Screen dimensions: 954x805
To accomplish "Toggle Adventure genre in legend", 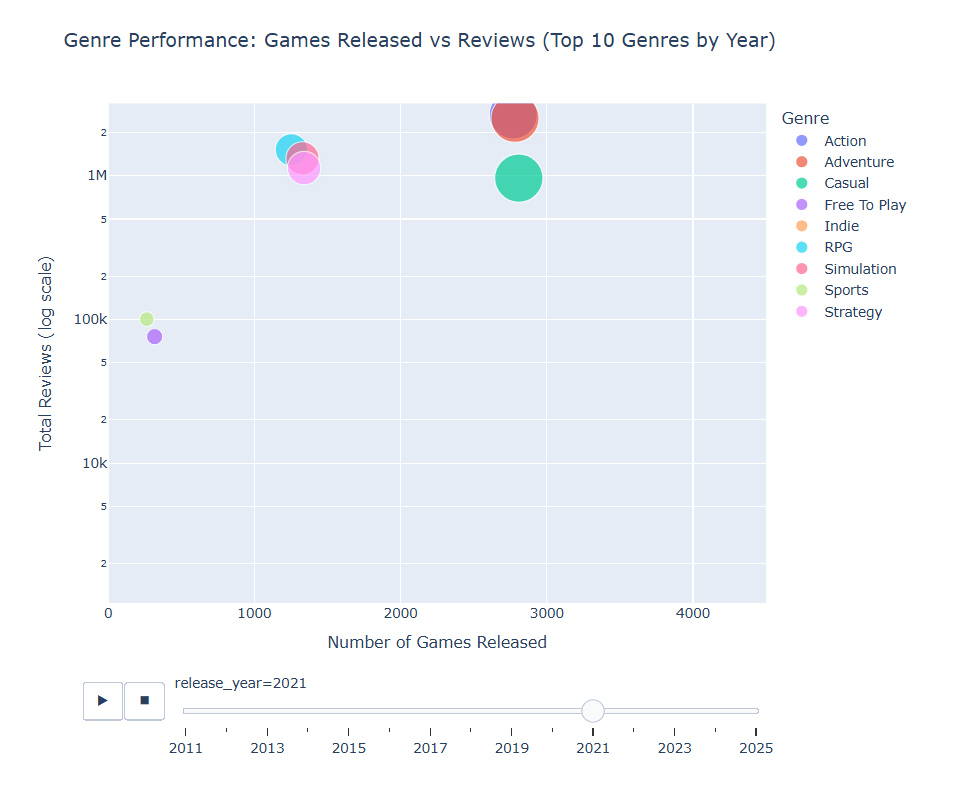I will coord(858,162).
